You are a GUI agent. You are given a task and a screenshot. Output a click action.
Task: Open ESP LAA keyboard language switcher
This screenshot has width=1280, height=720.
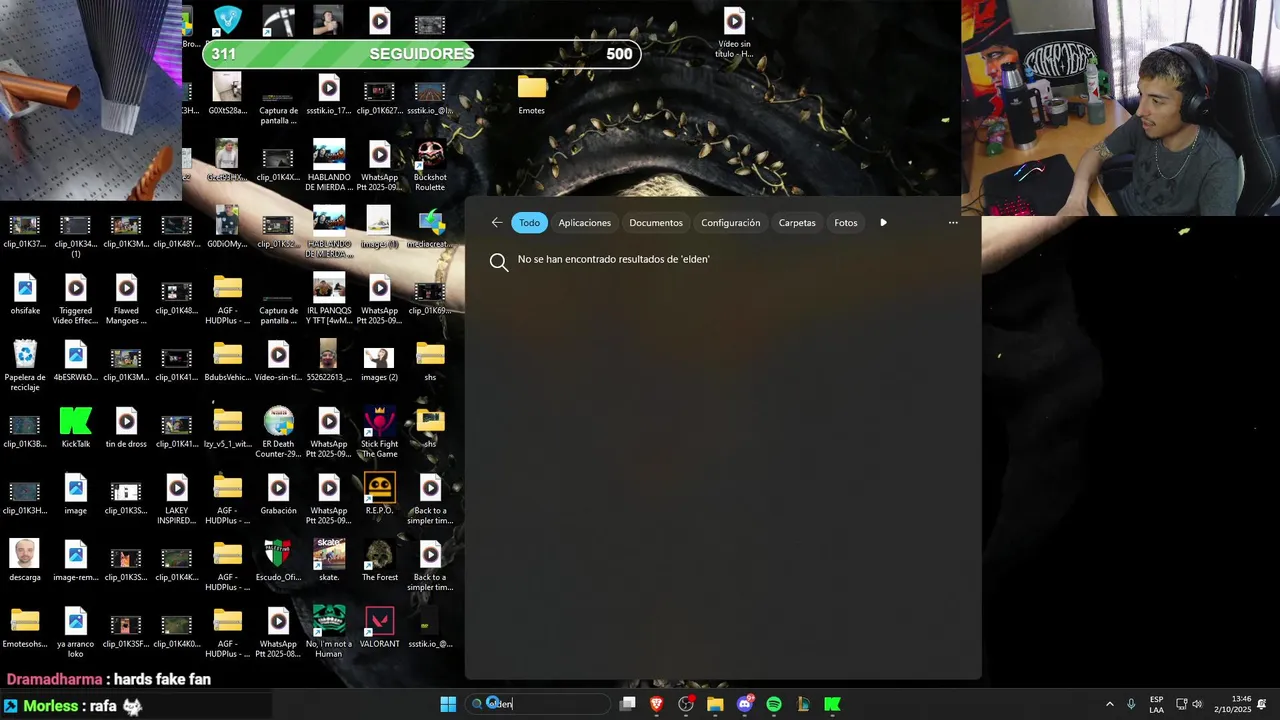(1156, 704)
